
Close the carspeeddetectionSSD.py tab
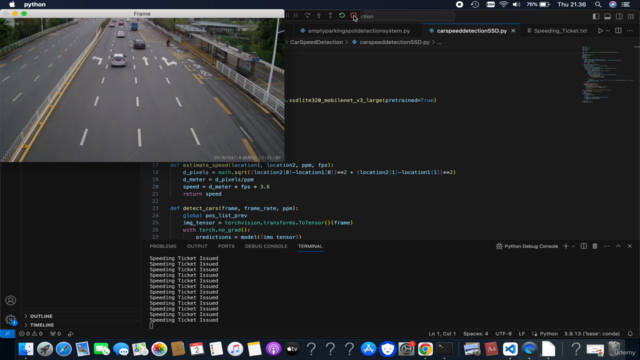pos(513,31)
